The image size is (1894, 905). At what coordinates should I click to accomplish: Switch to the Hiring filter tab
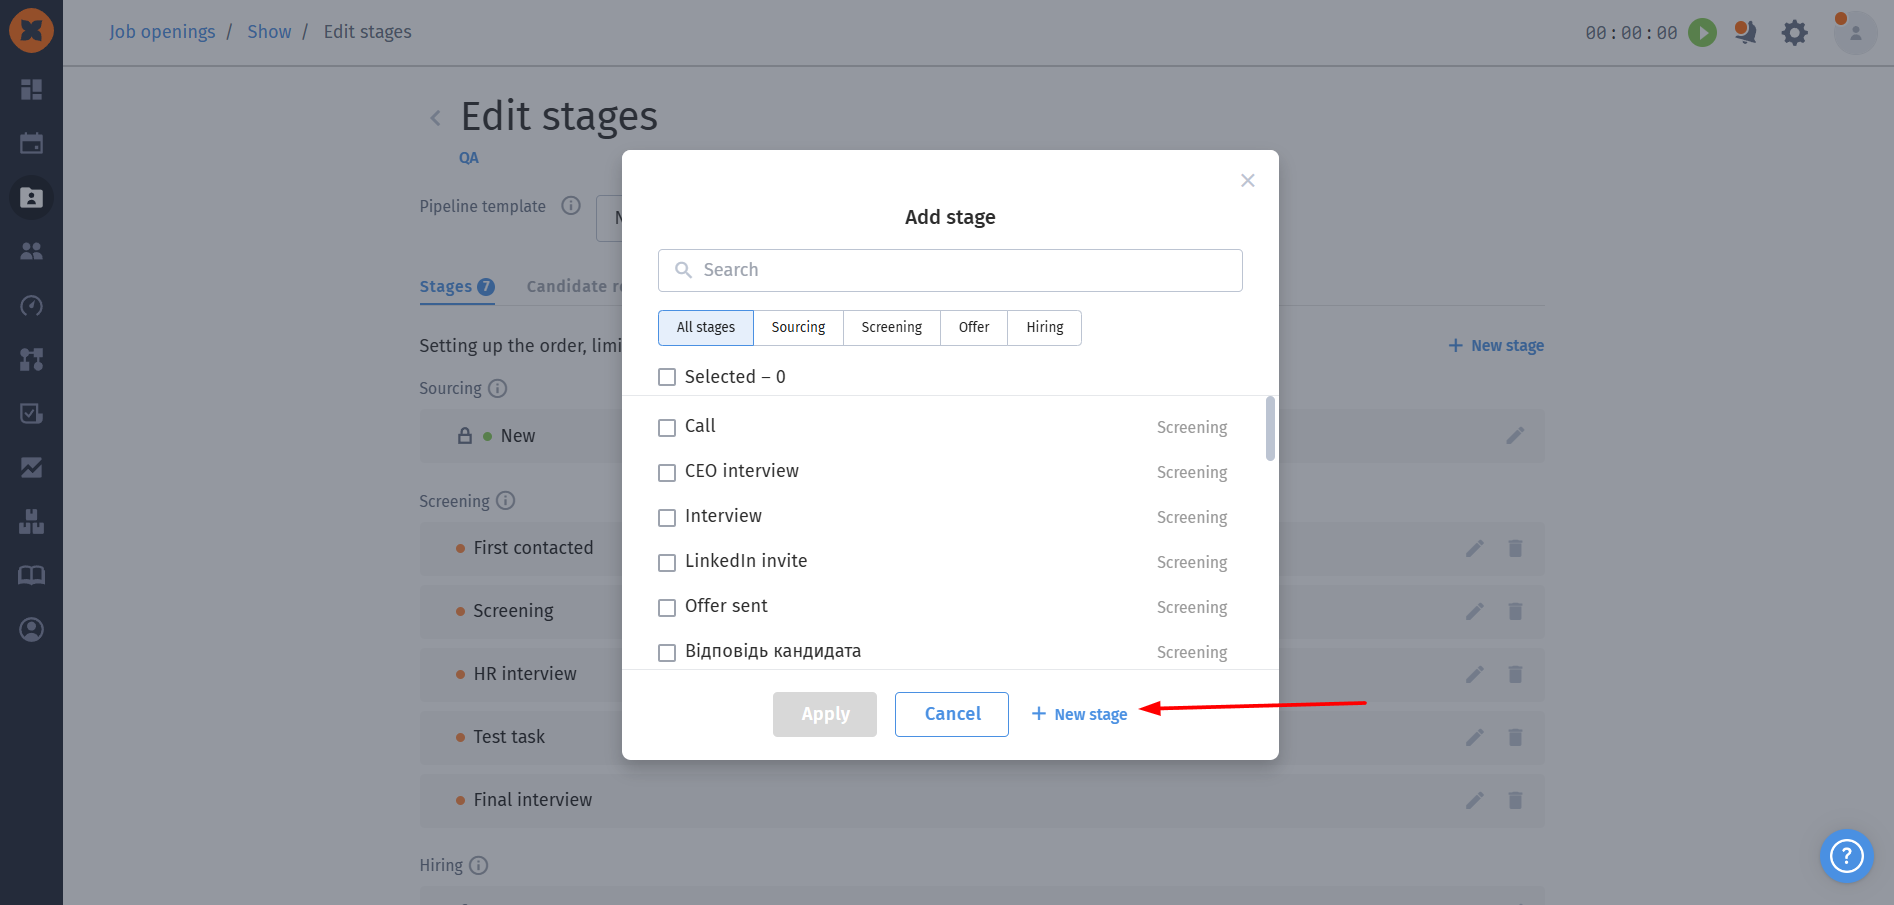point(1045,328)
